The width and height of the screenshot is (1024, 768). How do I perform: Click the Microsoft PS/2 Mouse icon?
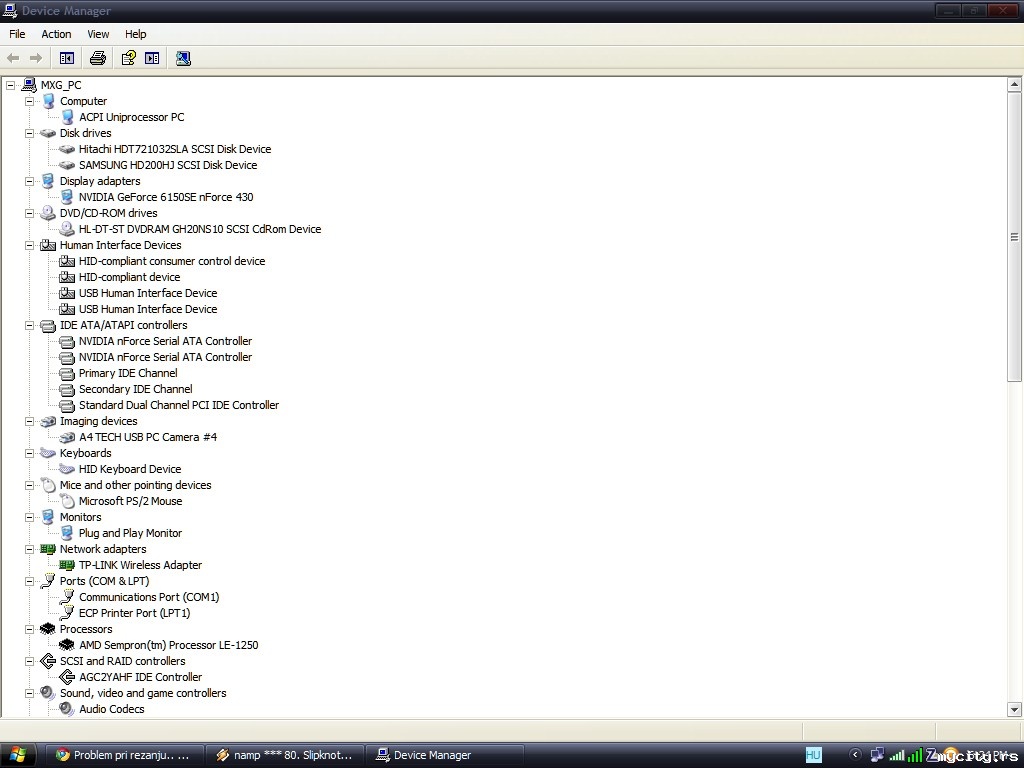[67, 501]
